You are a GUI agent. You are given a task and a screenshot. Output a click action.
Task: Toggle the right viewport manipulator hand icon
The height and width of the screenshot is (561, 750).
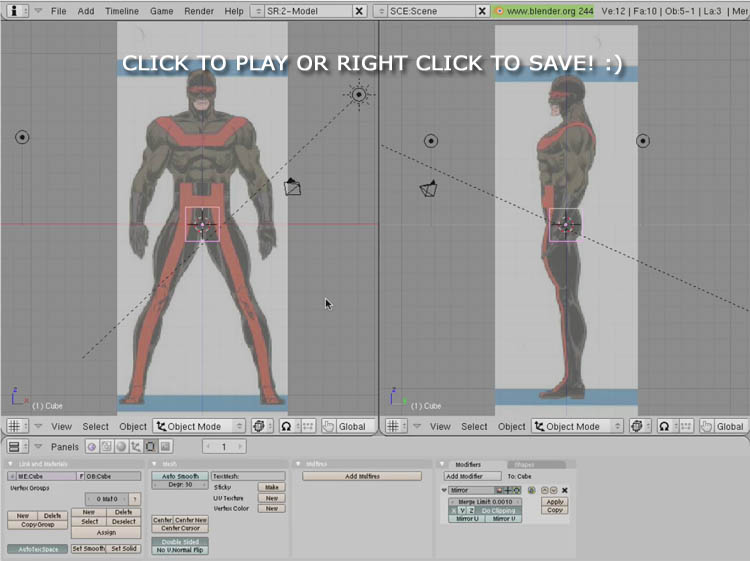click(707, 426)
